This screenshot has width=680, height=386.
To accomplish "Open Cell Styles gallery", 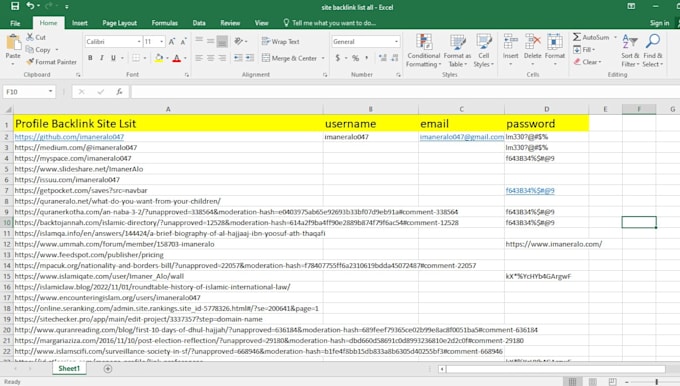I will (x=484, y=51).
